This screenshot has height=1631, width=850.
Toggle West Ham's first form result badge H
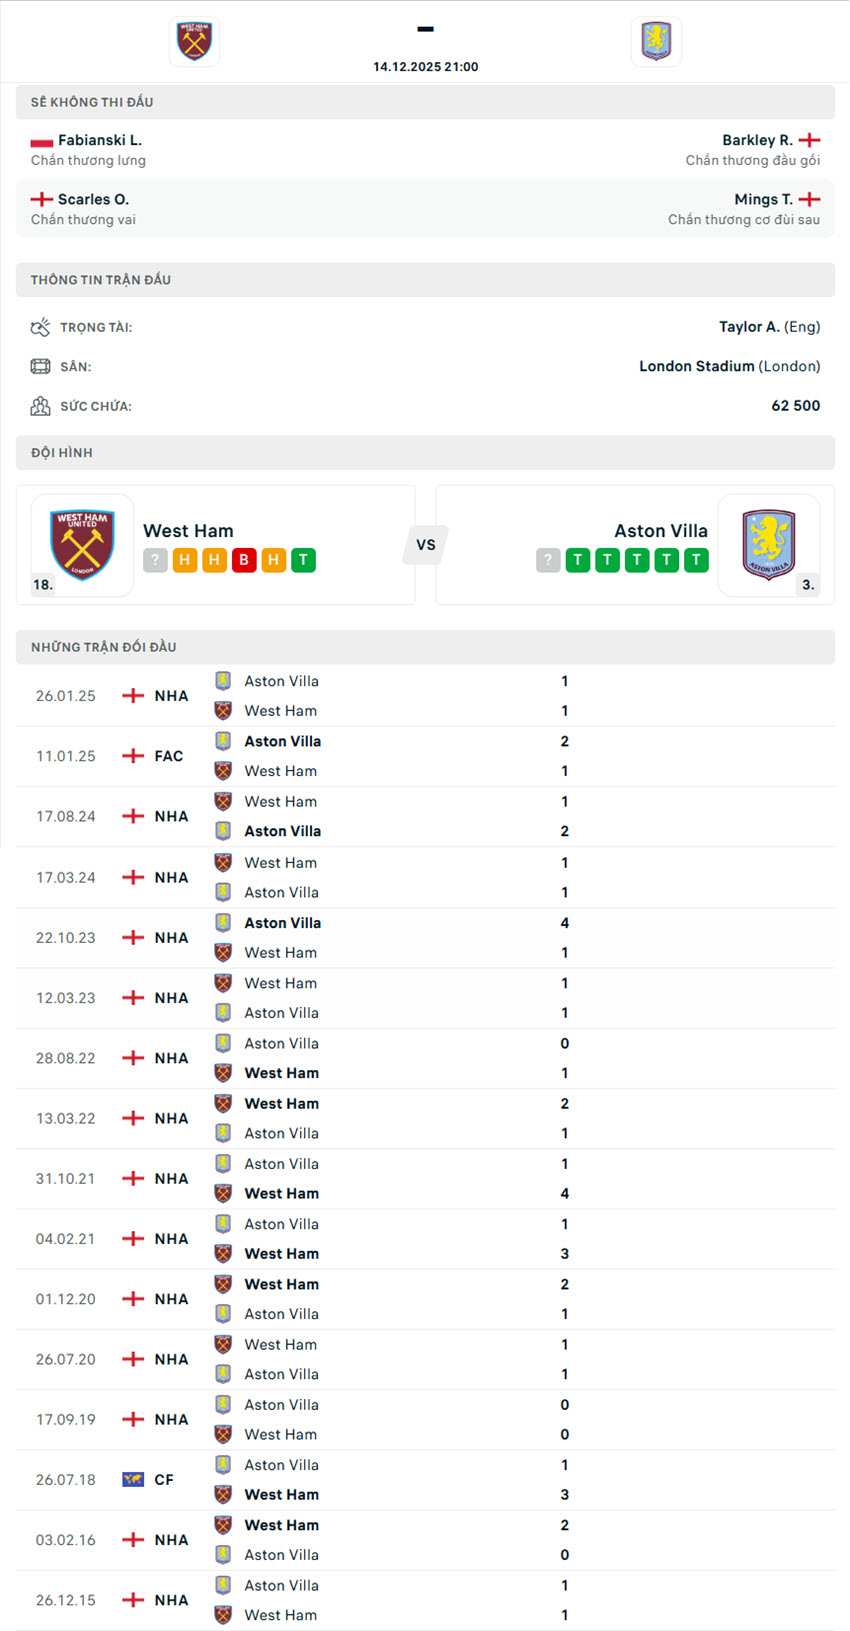coord(184,560)
